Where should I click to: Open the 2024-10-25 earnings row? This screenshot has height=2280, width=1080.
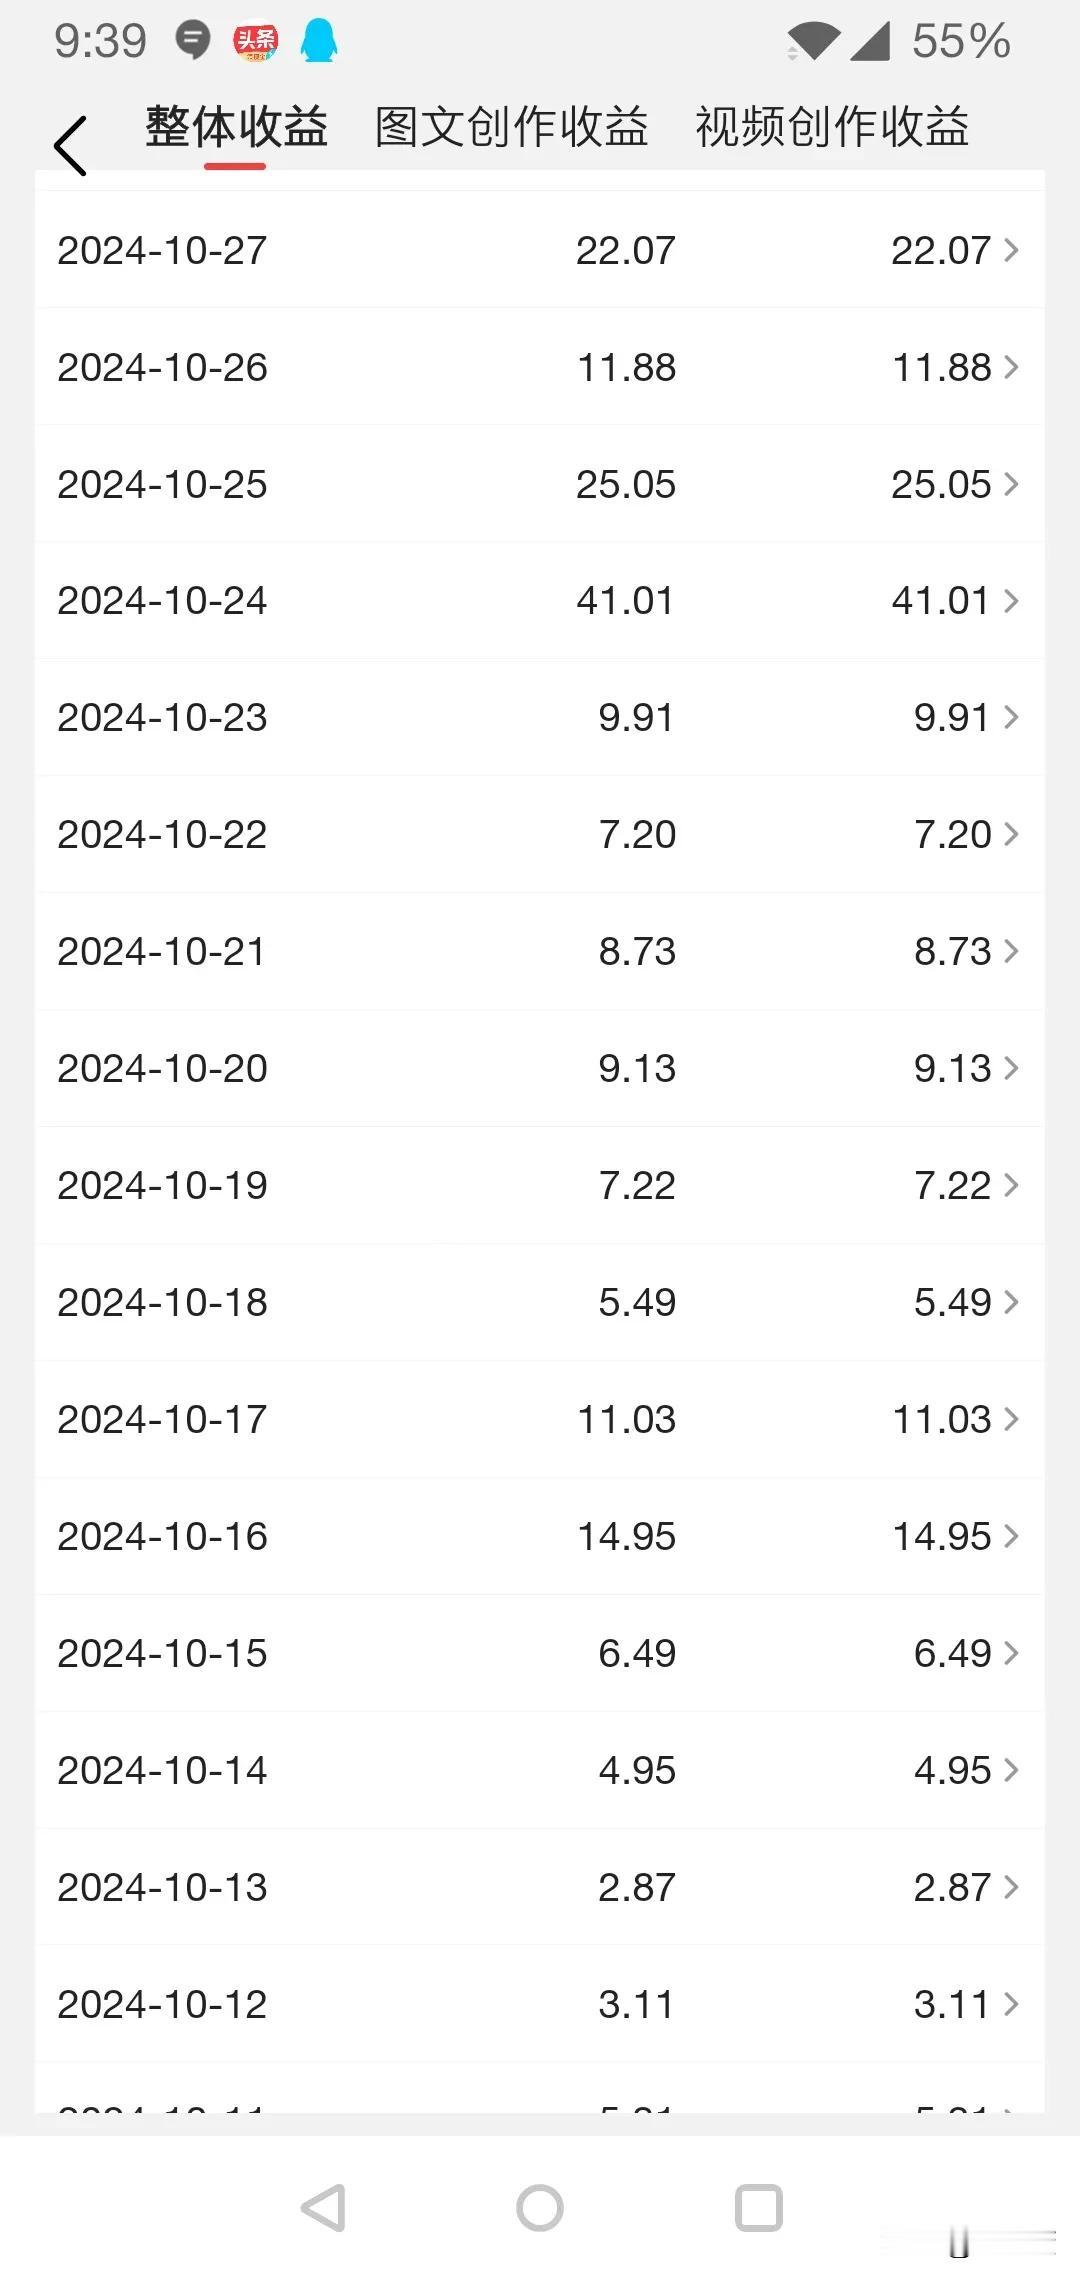pos(540,484)
